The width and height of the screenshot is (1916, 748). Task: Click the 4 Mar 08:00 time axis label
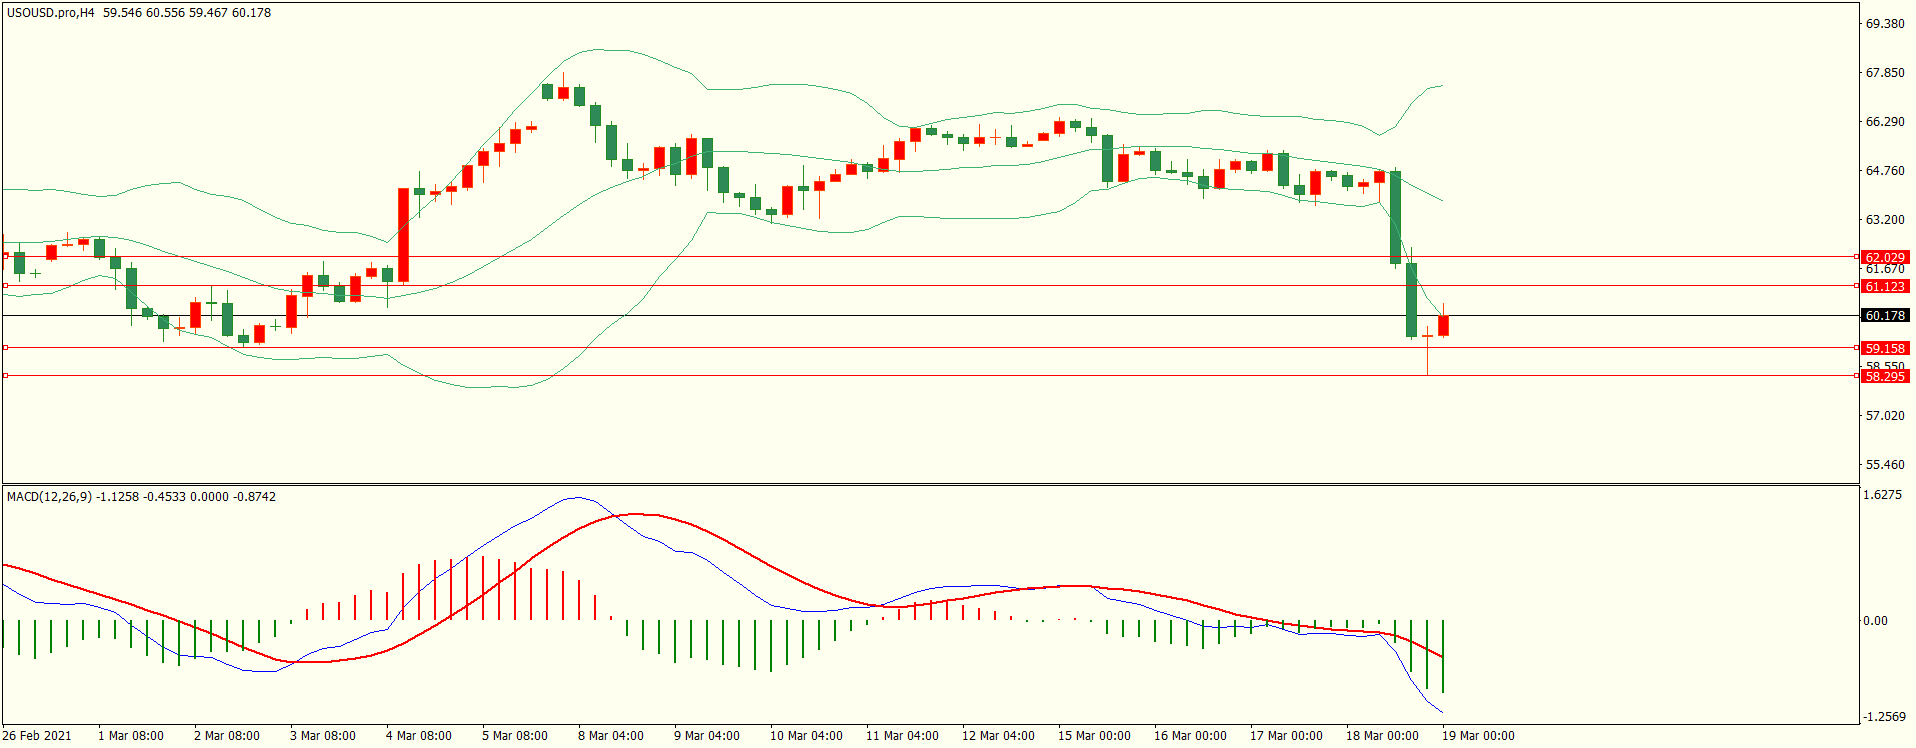tap(418, 735)
